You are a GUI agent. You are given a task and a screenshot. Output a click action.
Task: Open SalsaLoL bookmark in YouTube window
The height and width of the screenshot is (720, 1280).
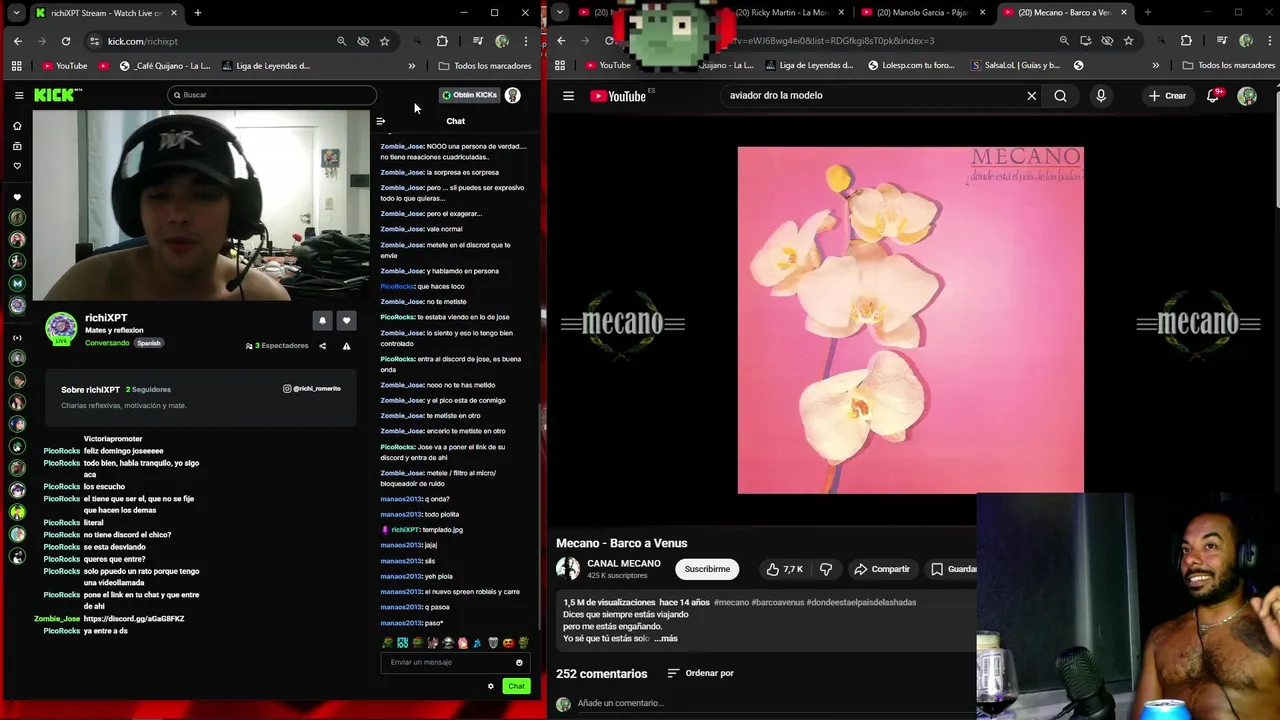1015,66
